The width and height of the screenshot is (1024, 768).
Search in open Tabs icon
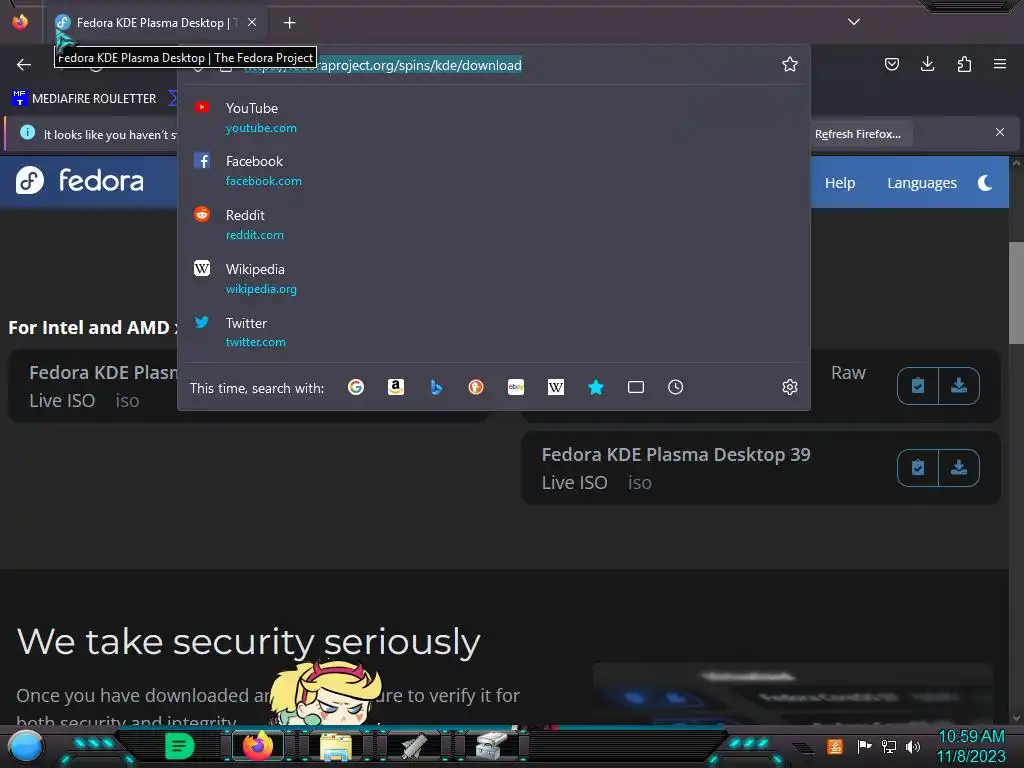pos(636,387)
